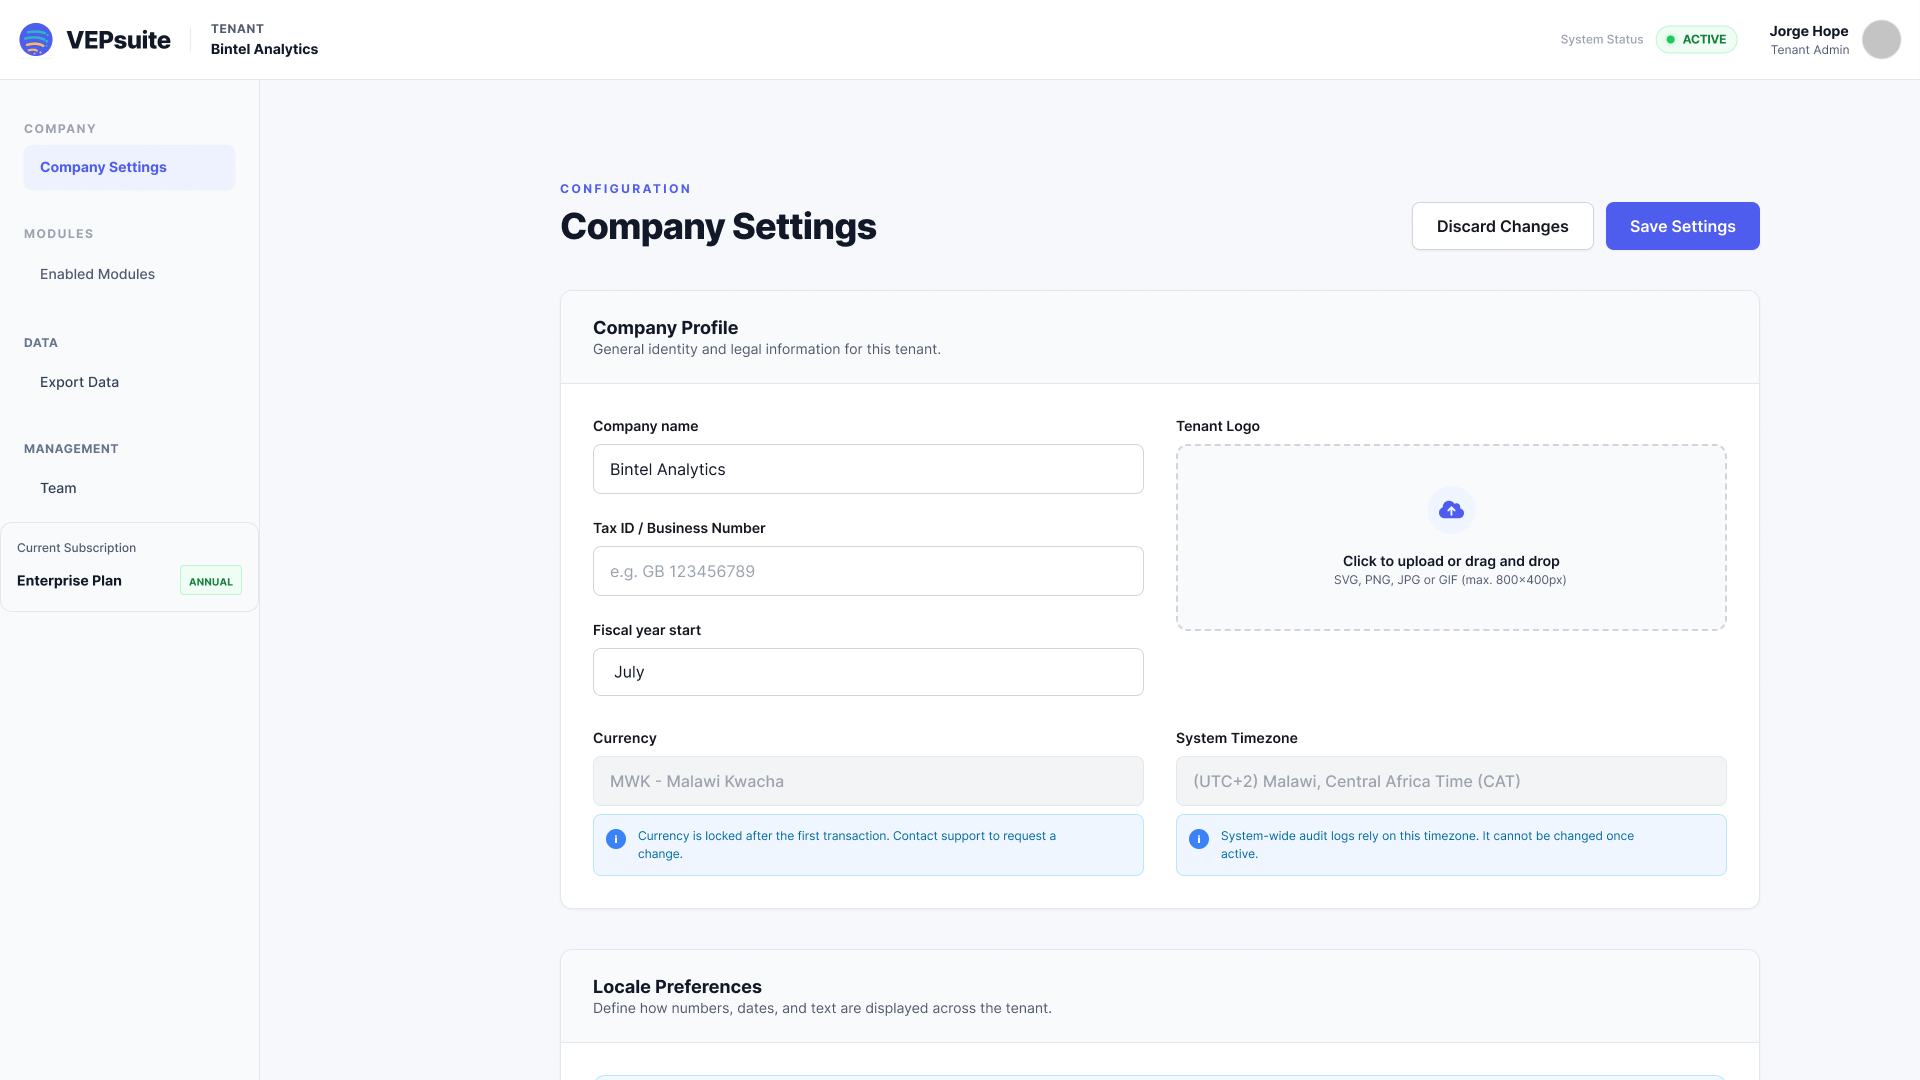Click the VEPsuite logo icon

point(36,40)
